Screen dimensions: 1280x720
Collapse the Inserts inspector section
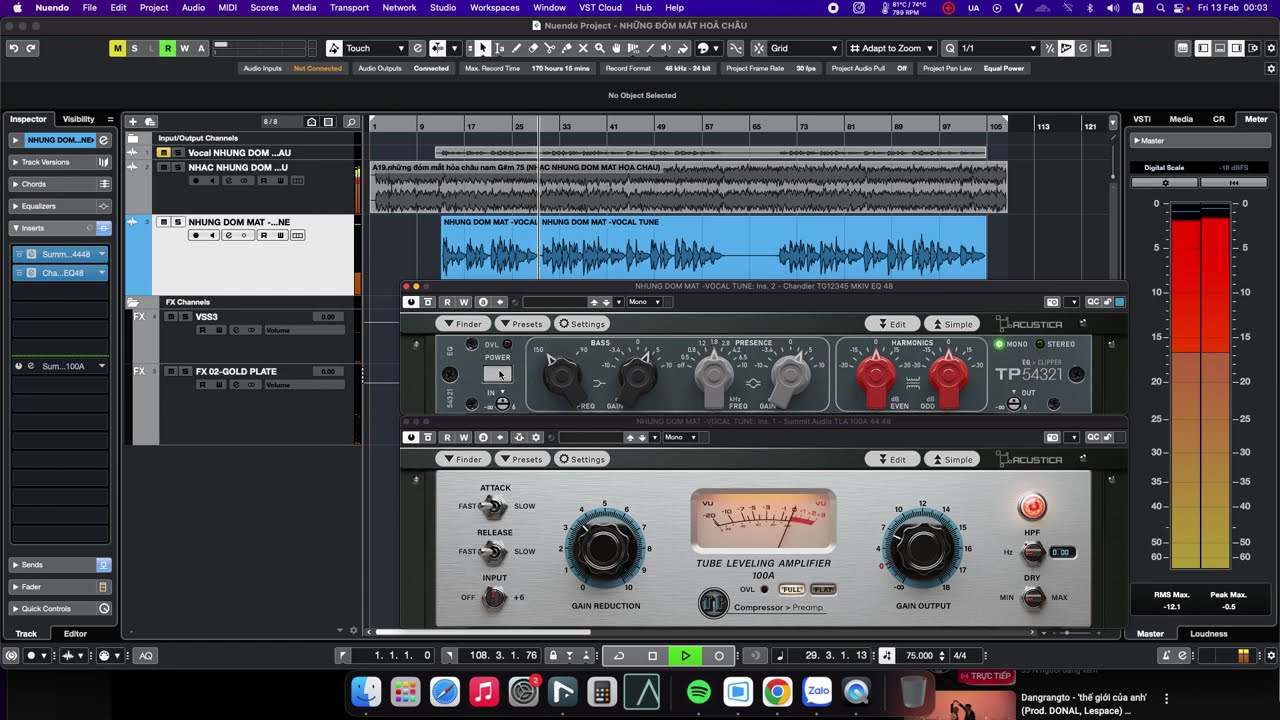[15, 228]
